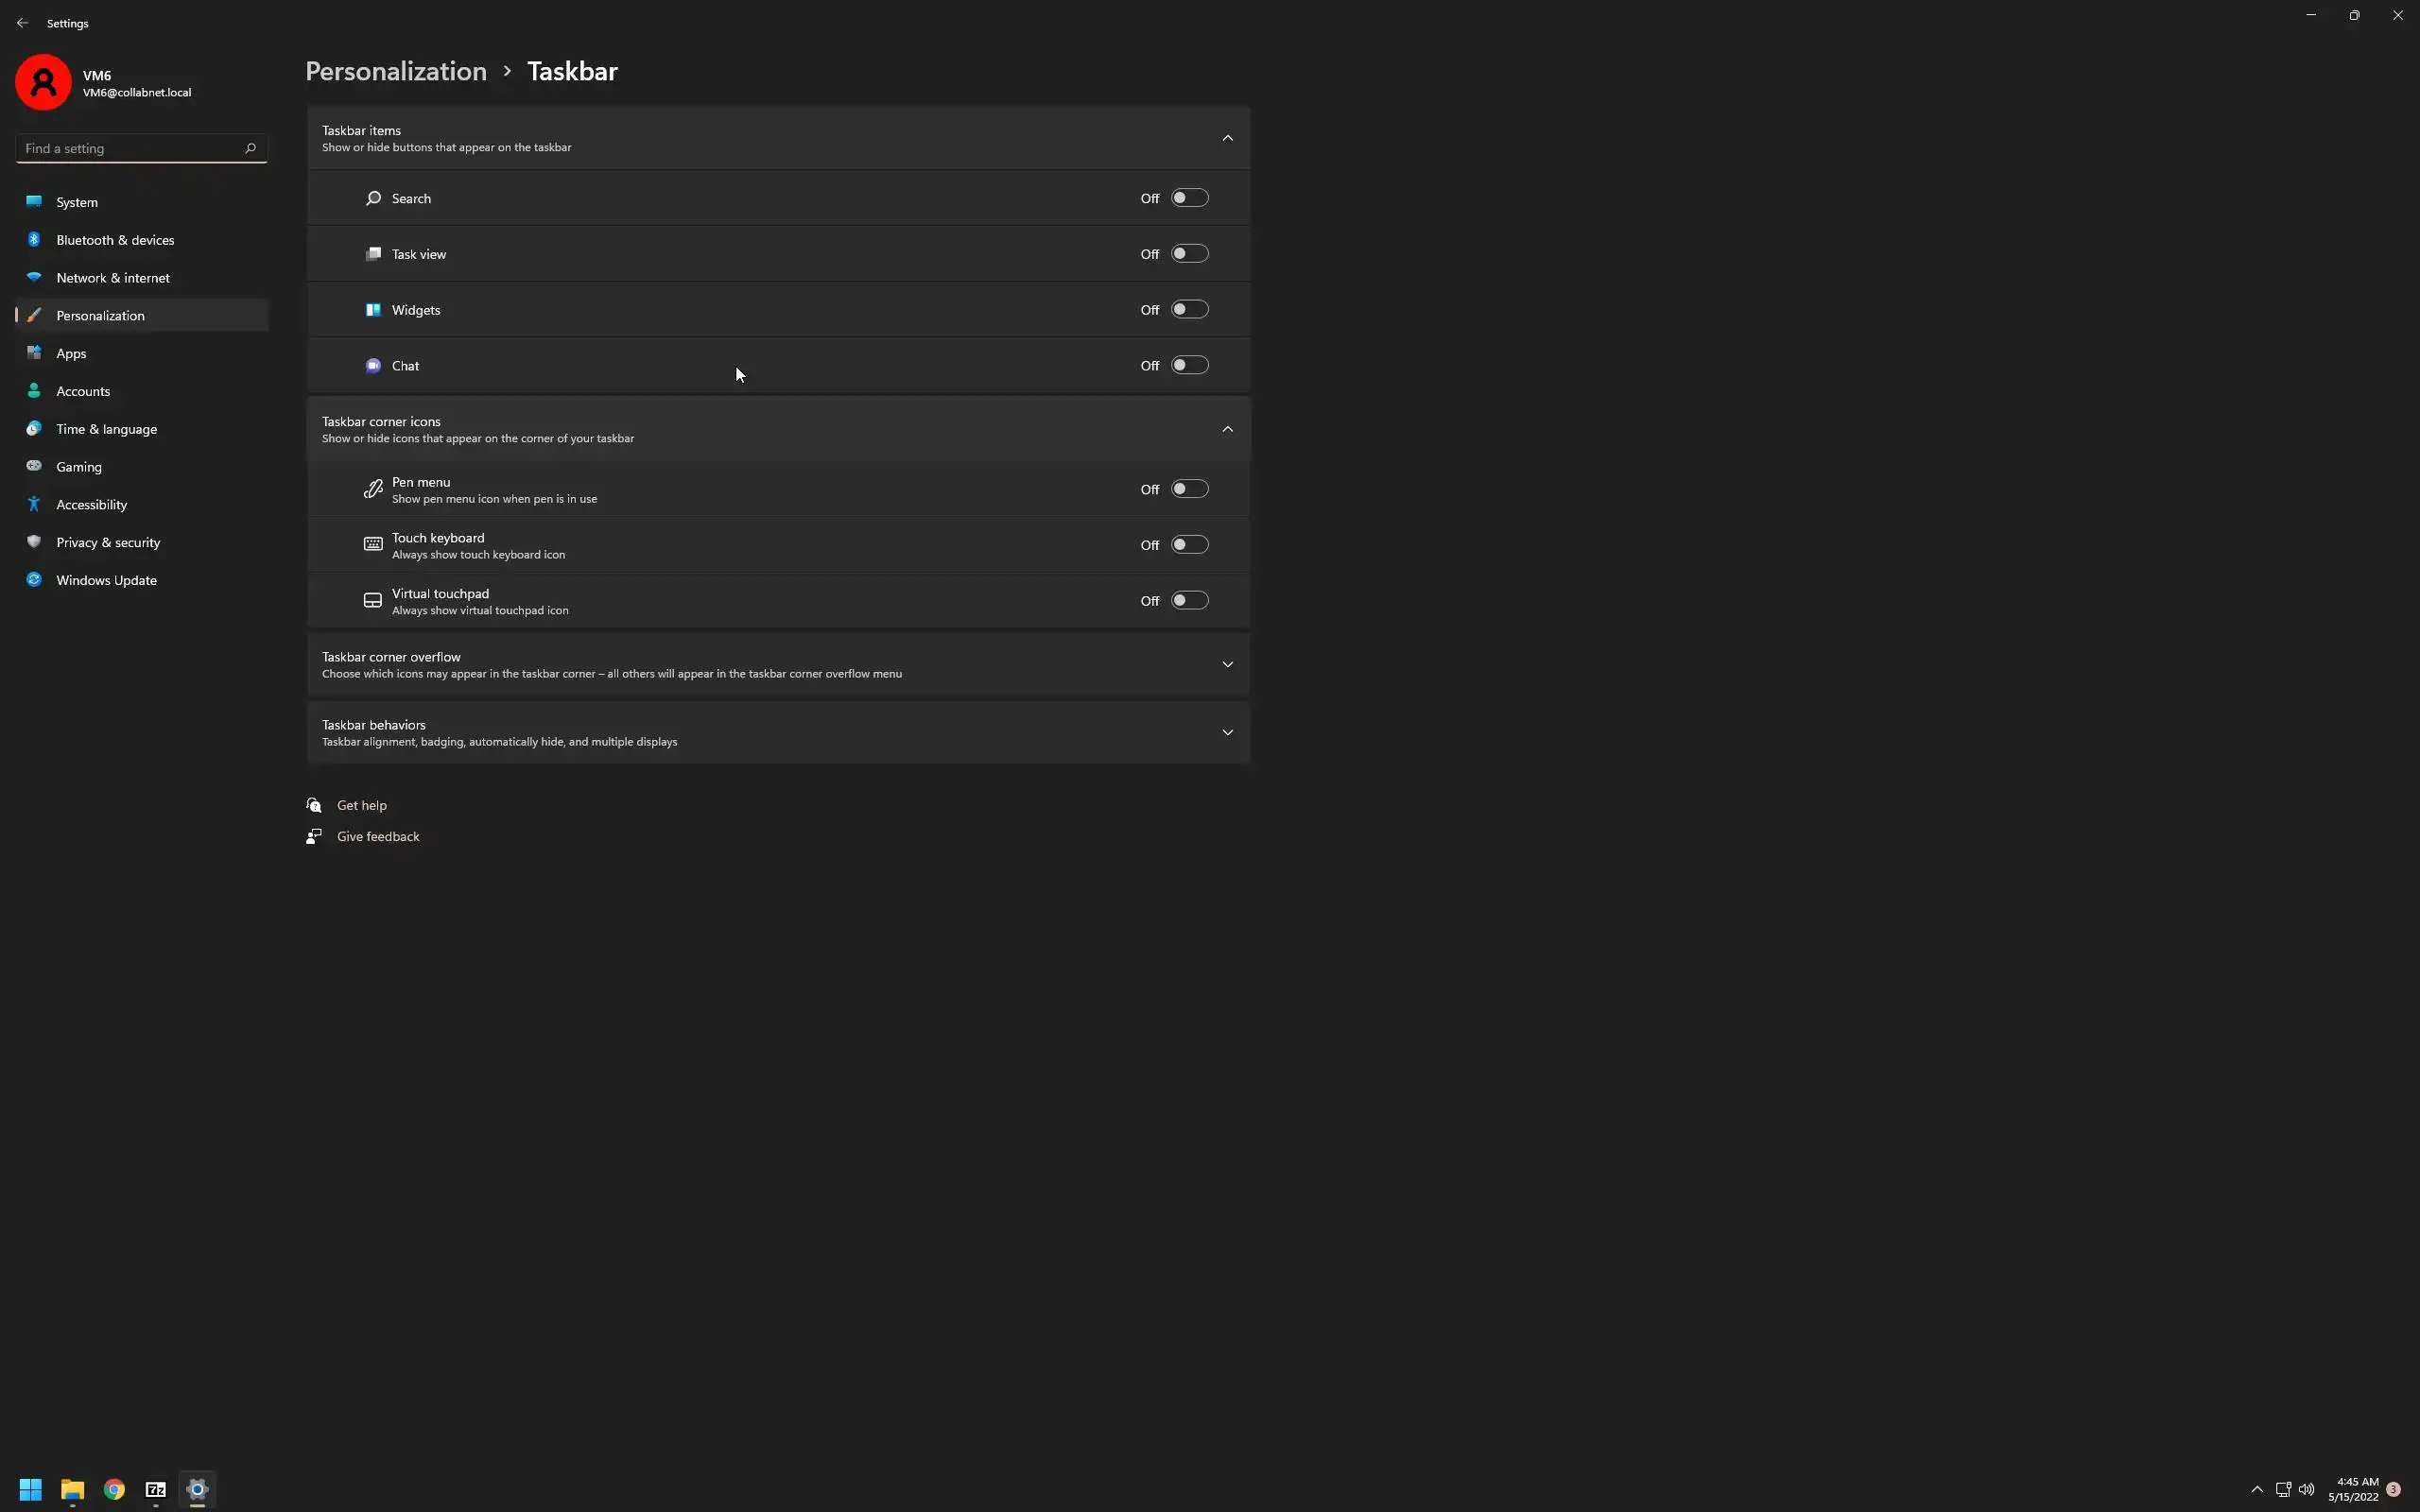Click the back arrow in Settings
2420x1512 pixels.
pos(22,23)
